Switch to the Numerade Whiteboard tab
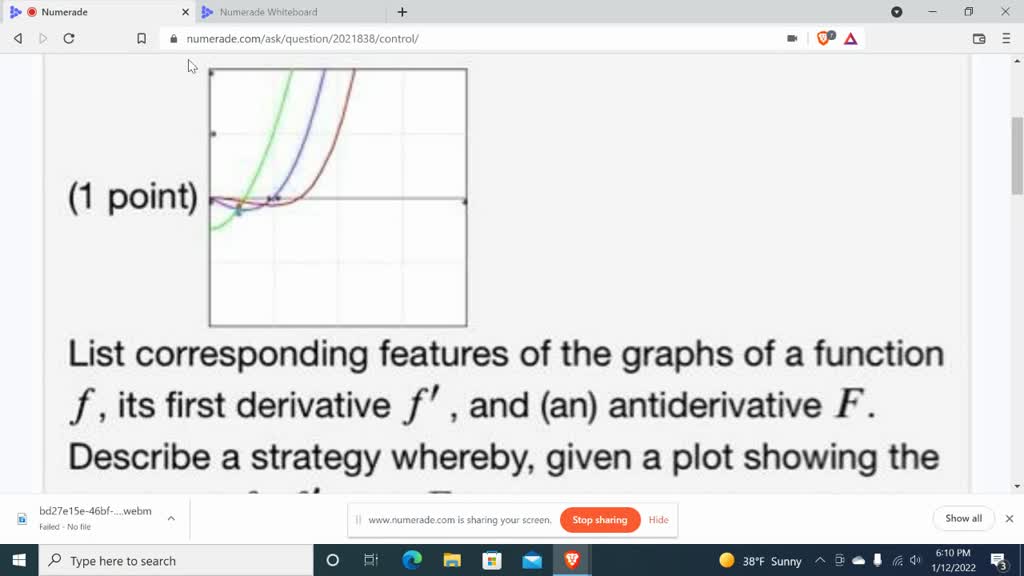The width and height of the screenshot is (1024, 576). pyautogui.click(x=270, y=13)
